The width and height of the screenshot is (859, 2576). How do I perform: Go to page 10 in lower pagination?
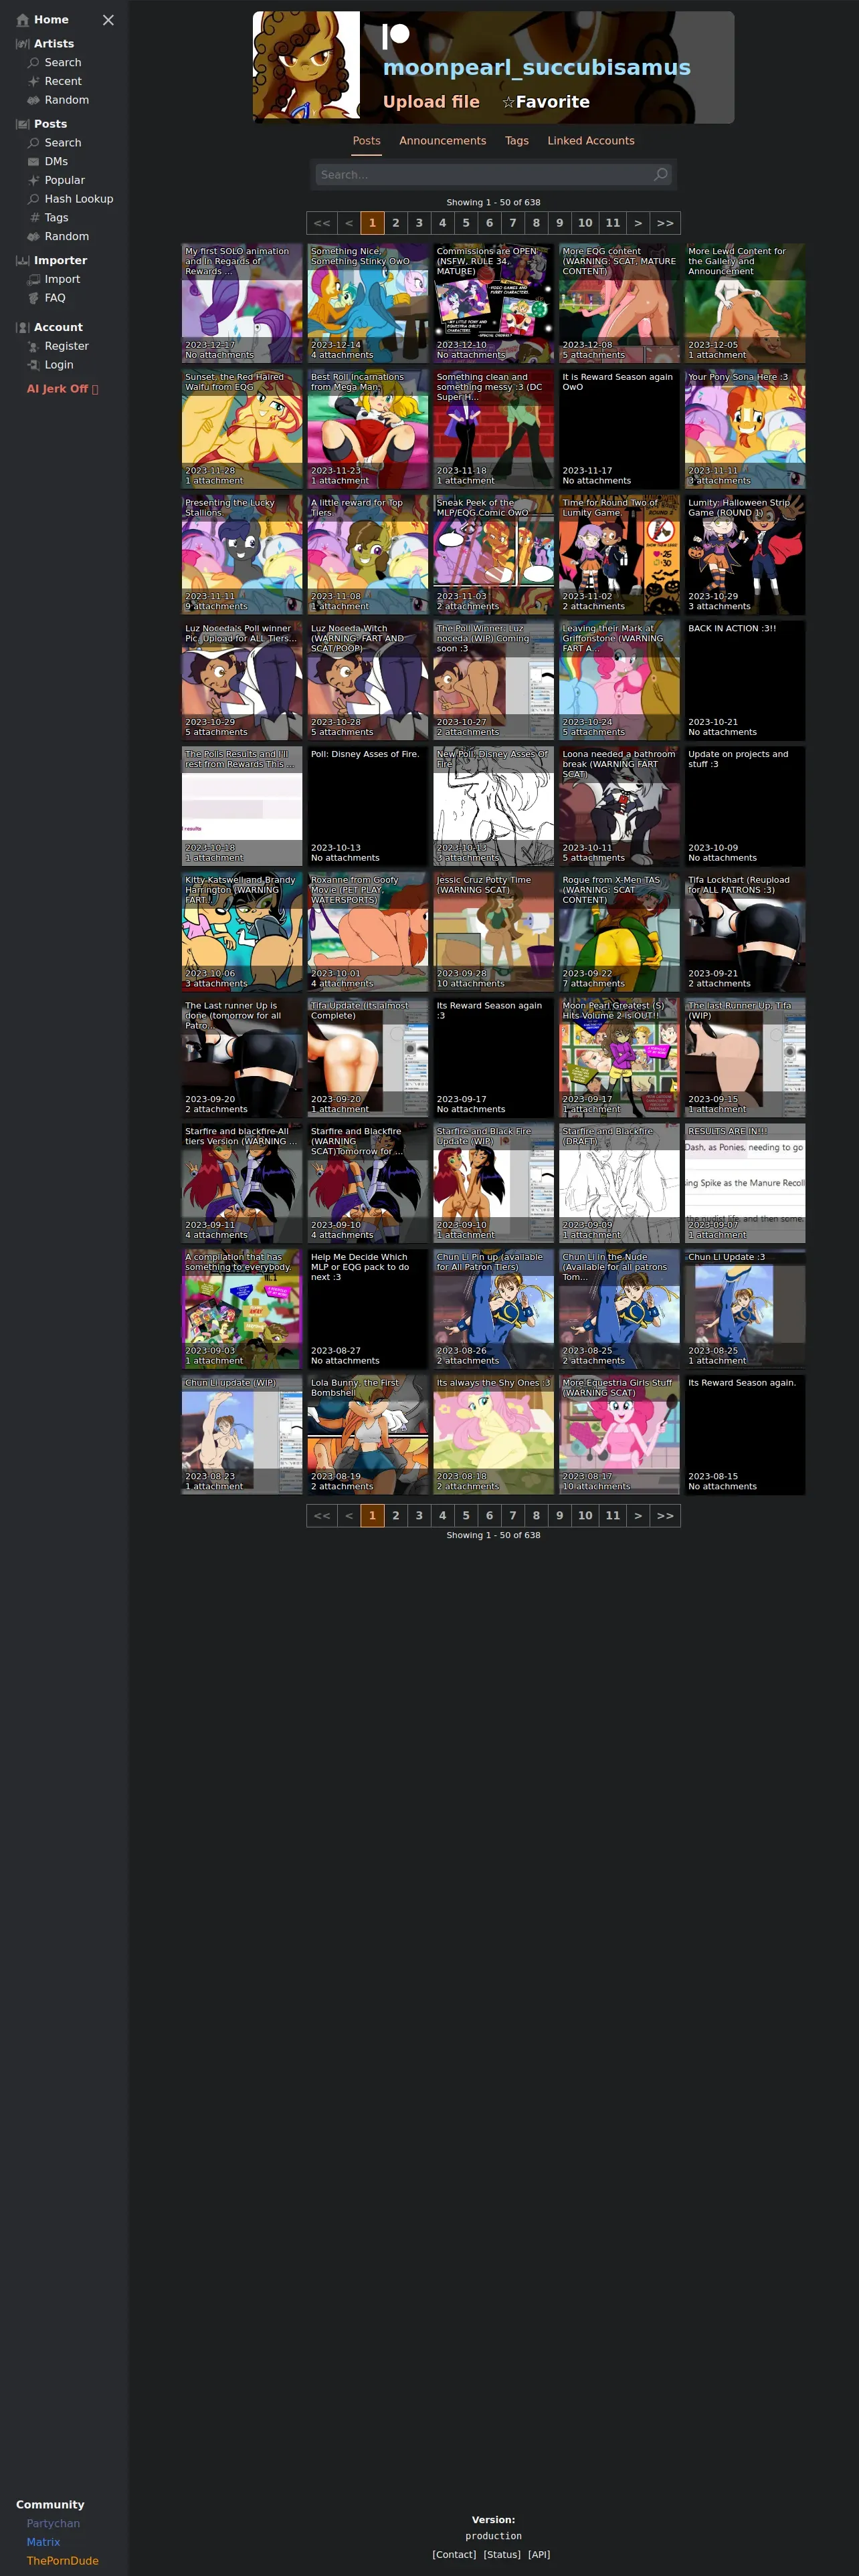[x=585, y=1516]
